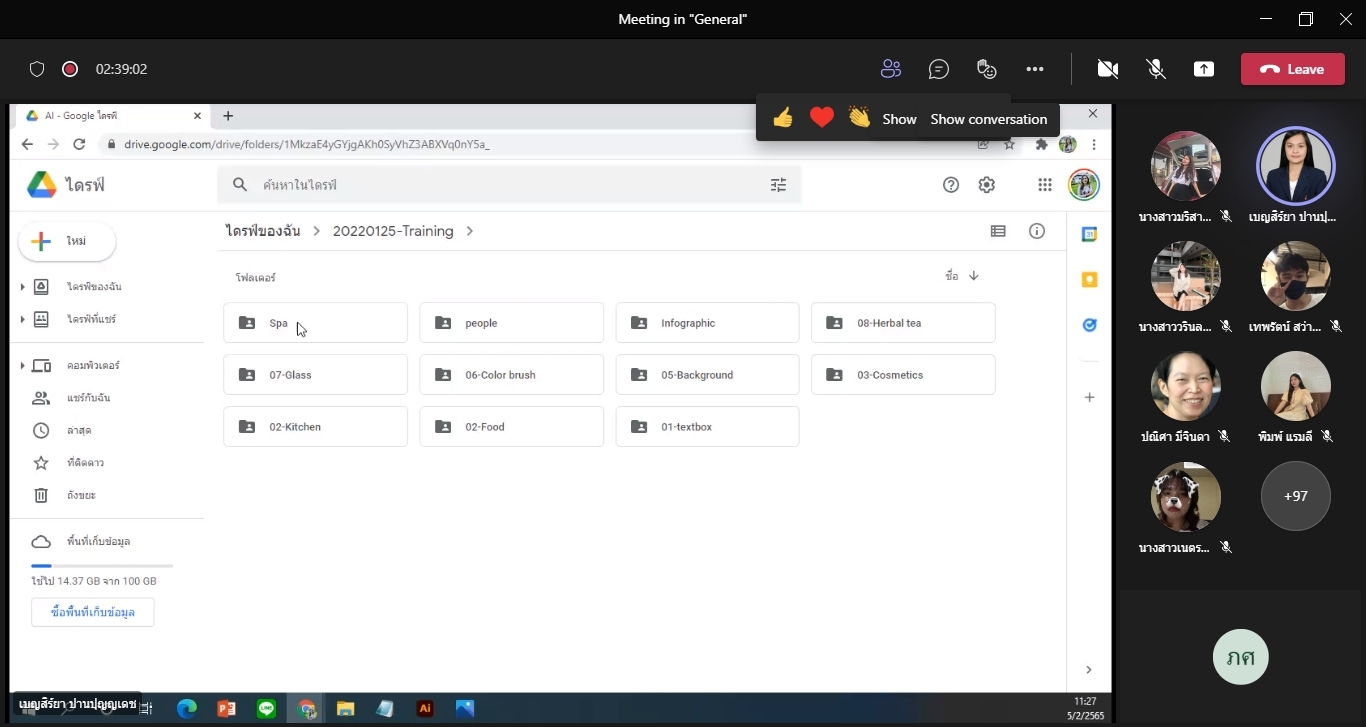This screenshot has height=727, width=1366.
Task: Close the AI - Google Drive tab
Action: 197,116
